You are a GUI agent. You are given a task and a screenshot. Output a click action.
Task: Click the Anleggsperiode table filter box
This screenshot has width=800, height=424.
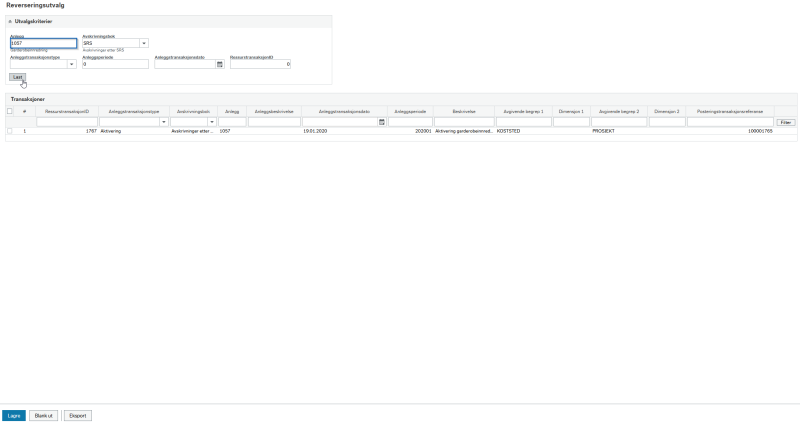click(410, 122)
